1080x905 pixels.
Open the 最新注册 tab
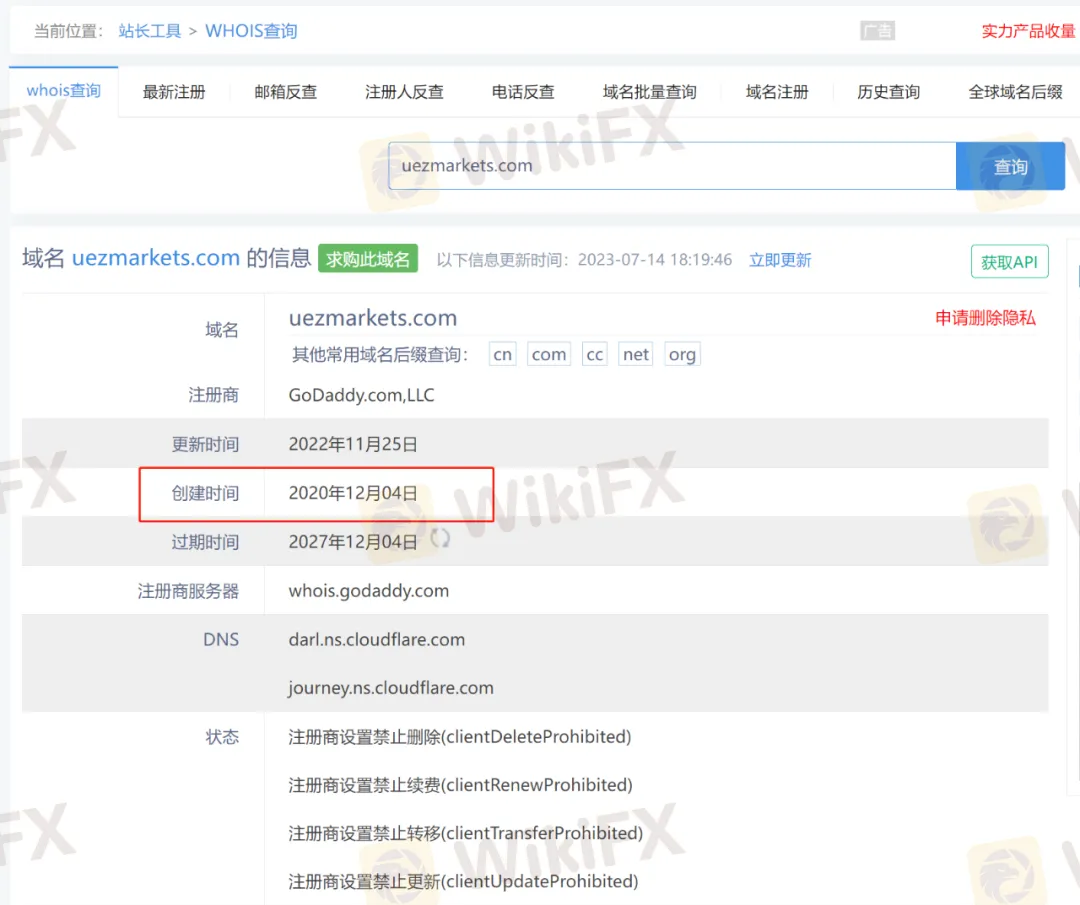(x=174, y=92)
